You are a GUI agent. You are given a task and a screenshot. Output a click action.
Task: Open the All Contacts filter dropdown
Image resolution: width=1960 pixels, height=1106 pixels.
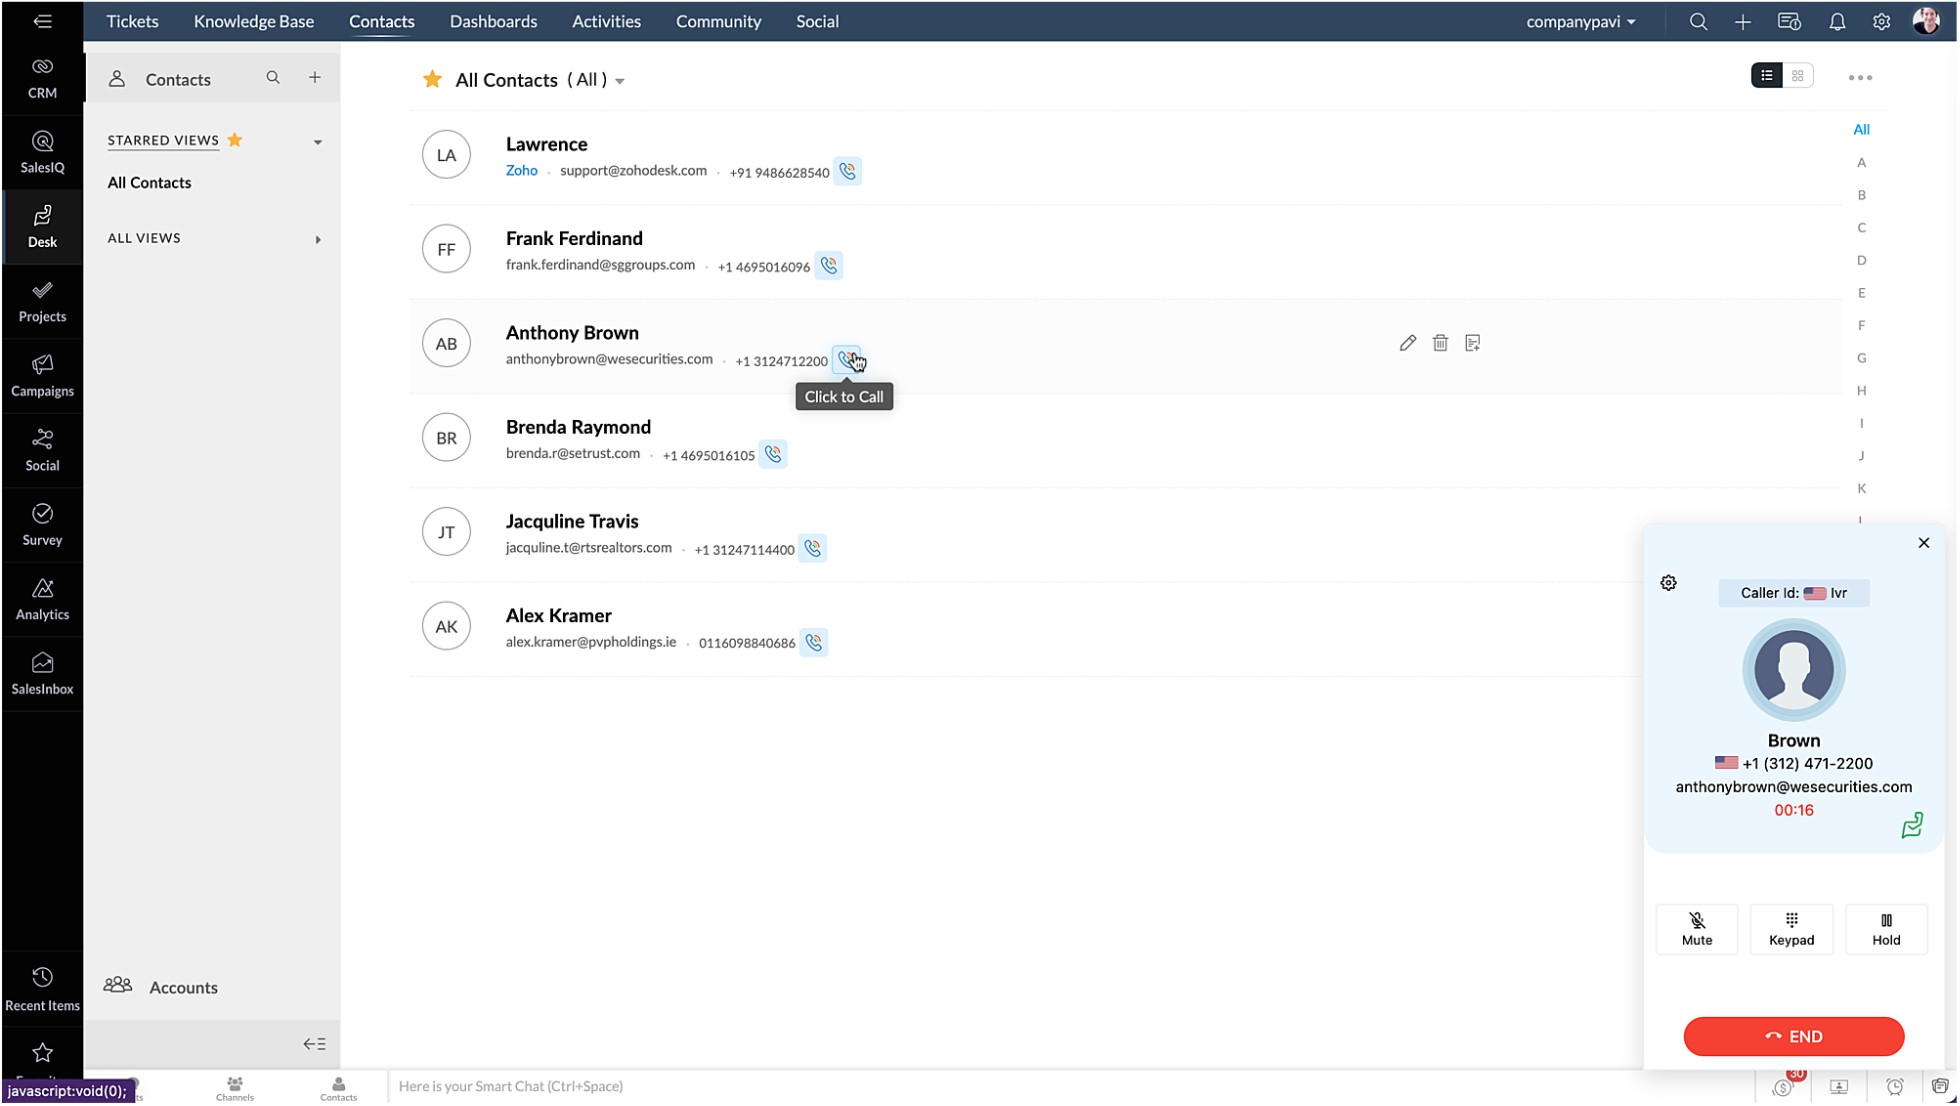tap(618, 81)
